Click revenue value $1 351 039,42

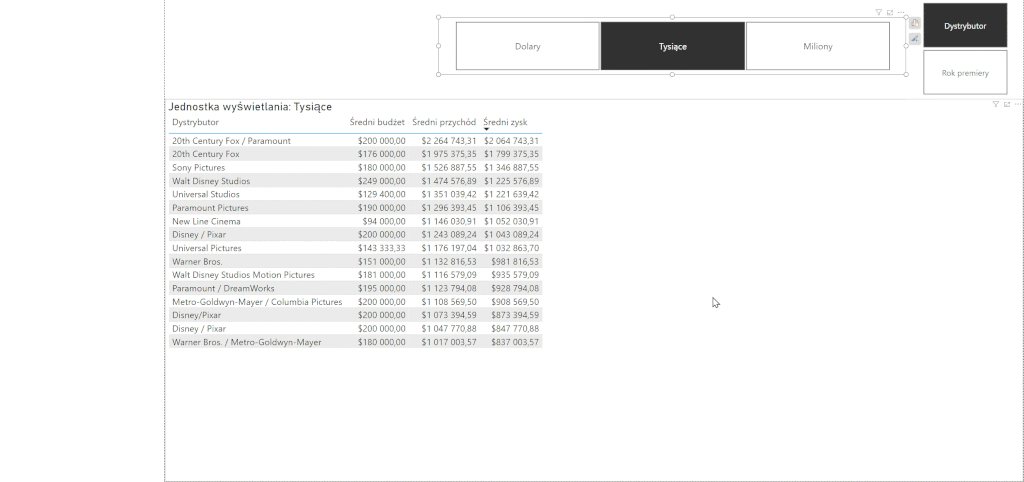pyautogui.click(x=449, y=195)
